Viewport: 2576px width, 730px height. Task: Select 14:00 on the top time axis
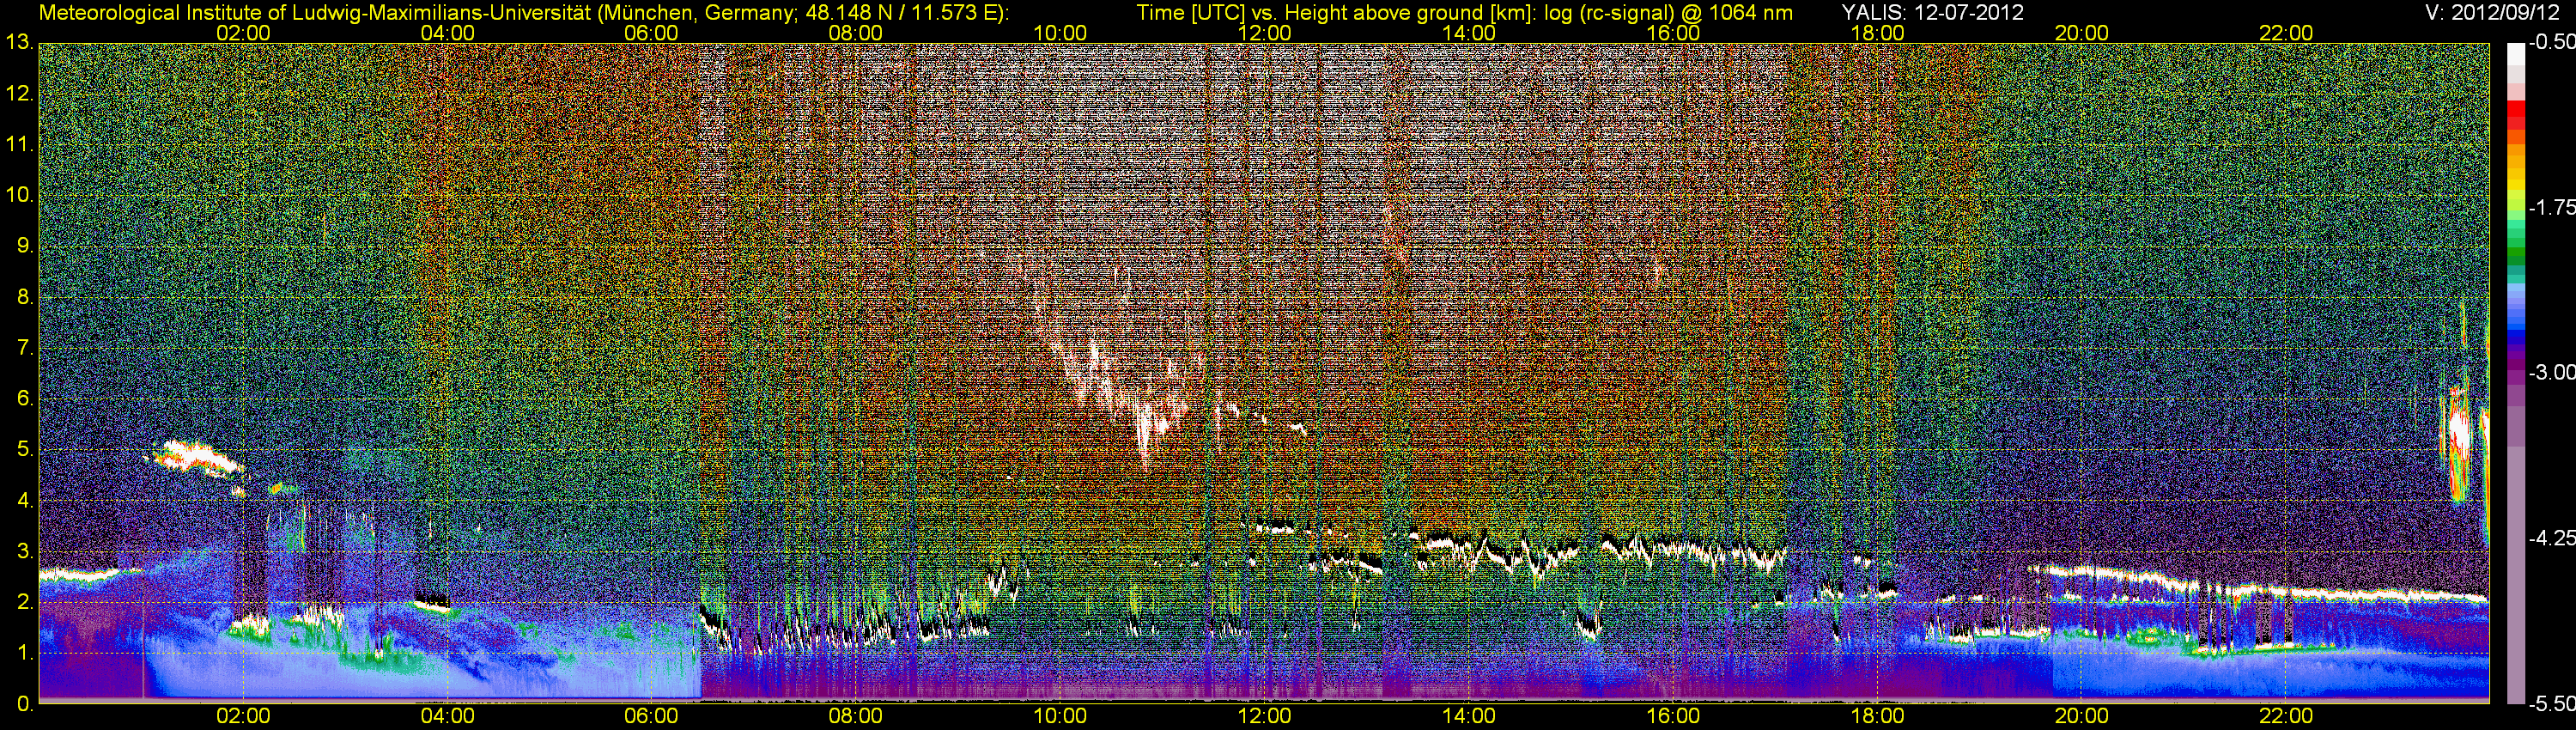point(1469,33)
